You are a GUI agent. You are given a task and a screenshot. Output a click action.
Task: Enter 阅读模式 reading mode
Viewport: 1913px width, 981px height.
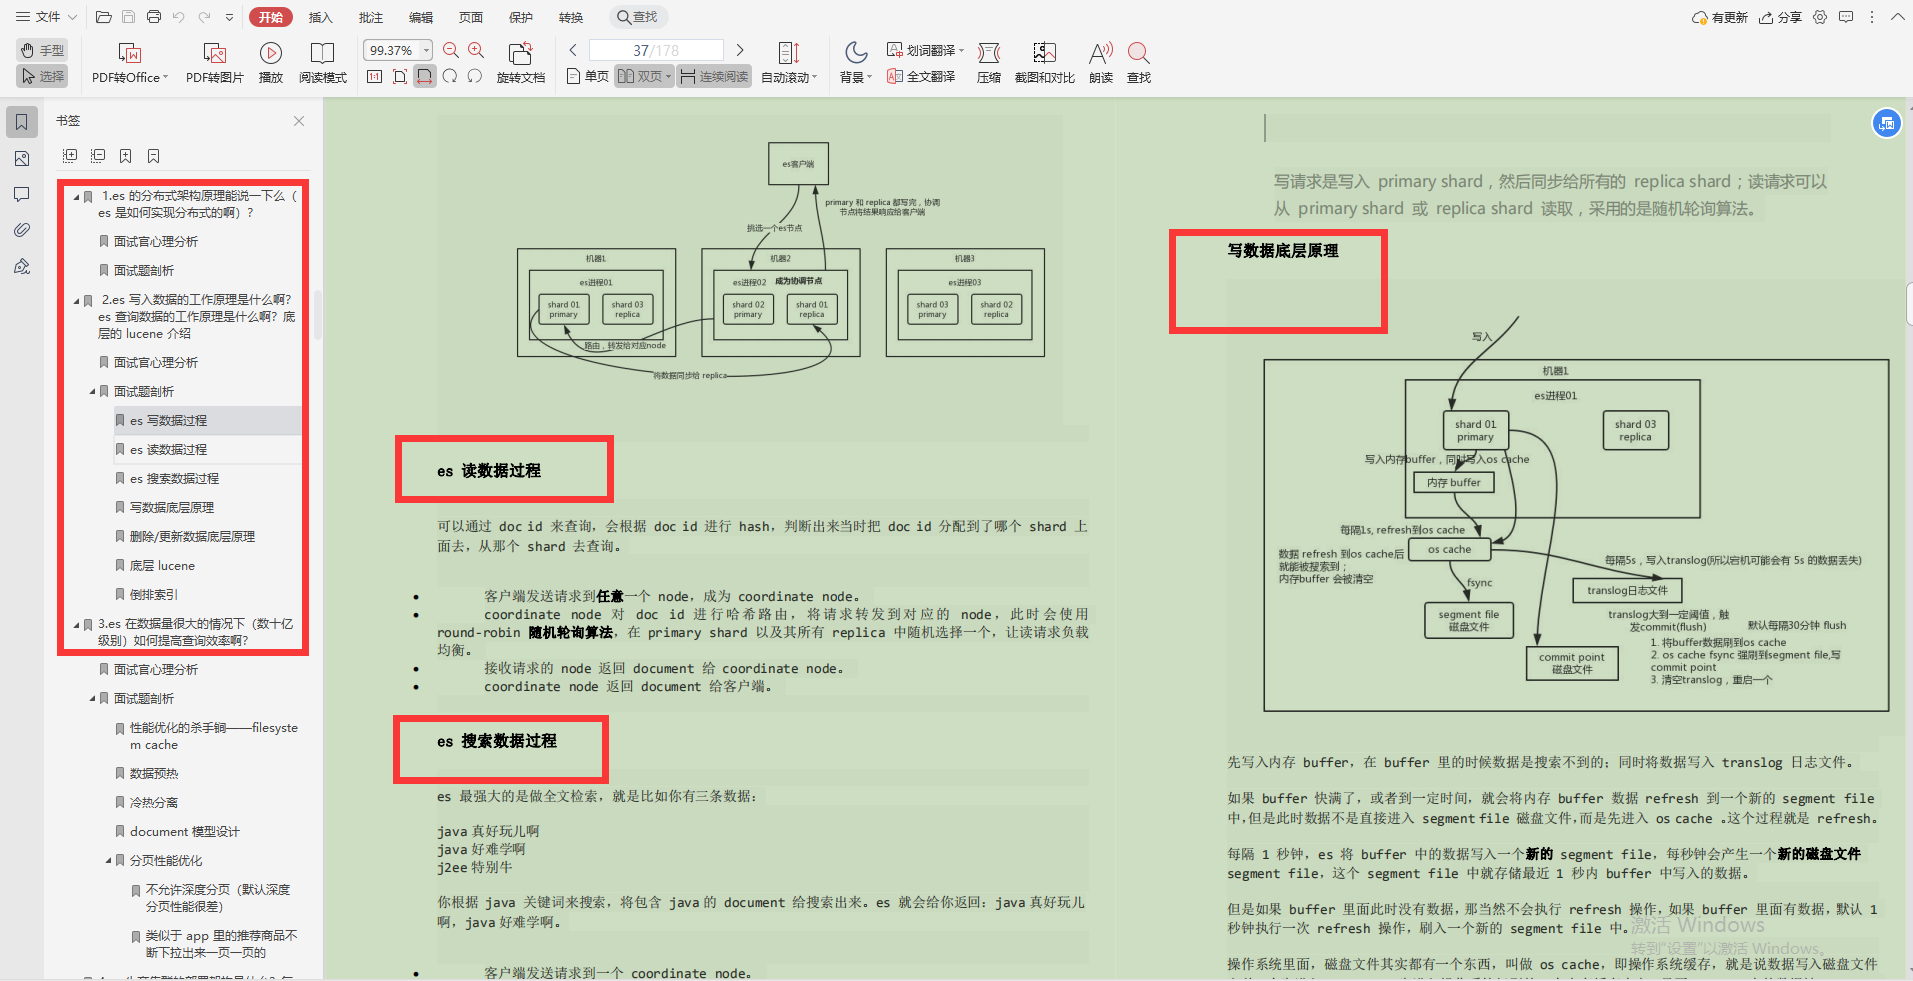(323, 63)
